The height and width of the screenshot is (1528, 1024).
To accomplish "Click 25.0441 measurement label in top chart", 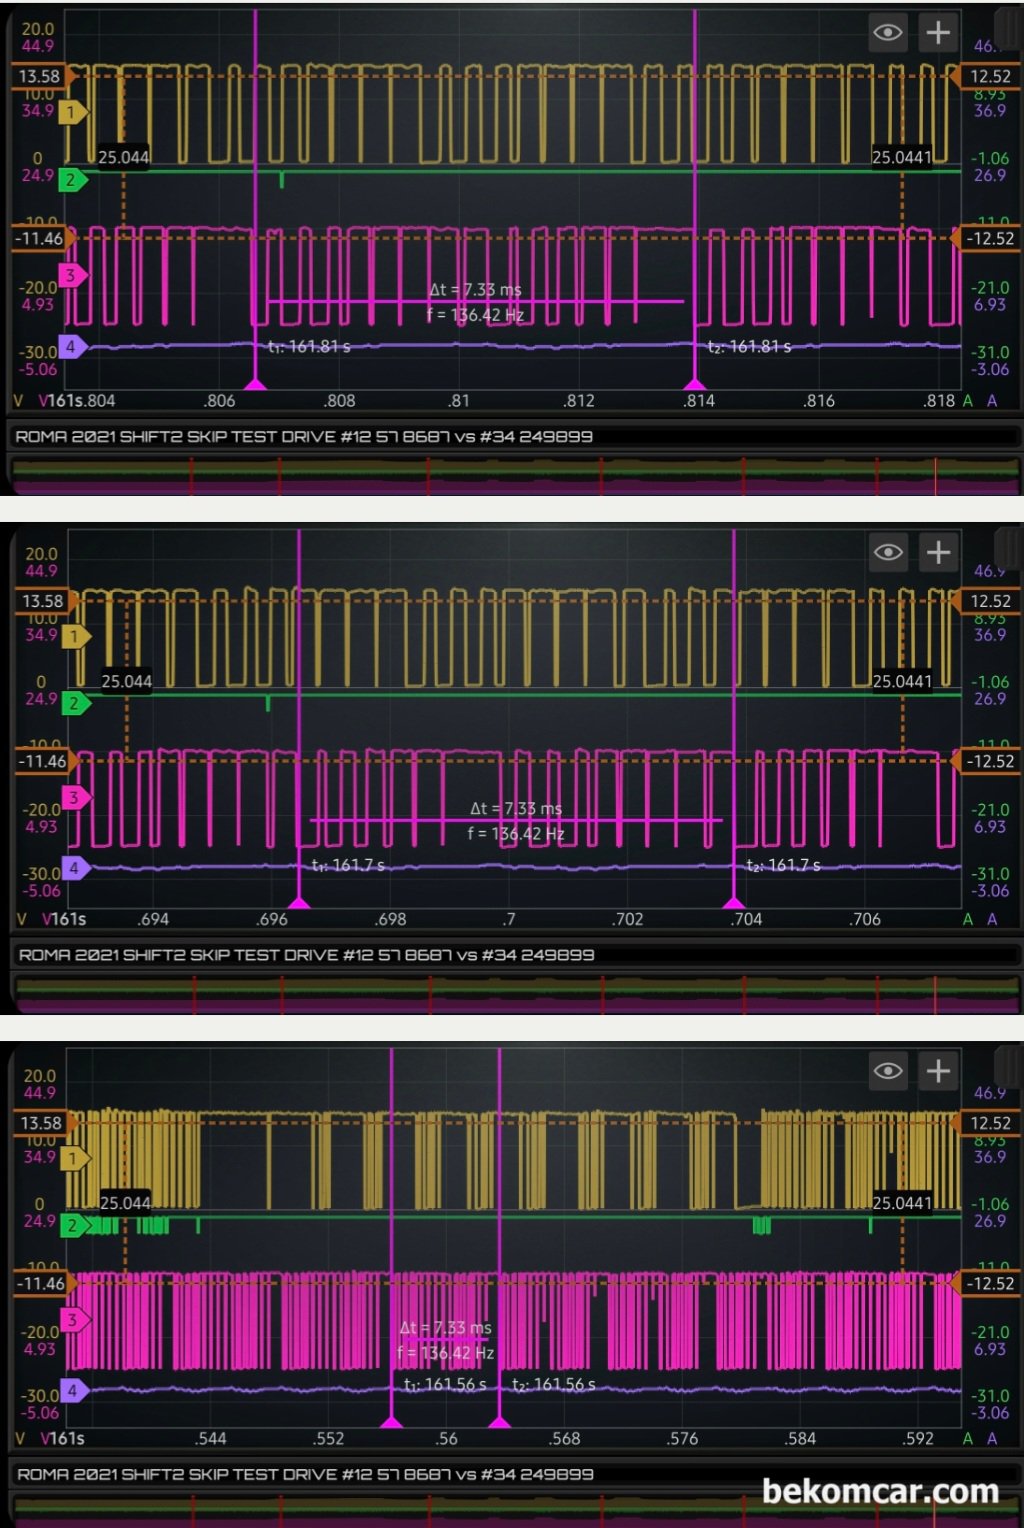I will coord(901,157).
